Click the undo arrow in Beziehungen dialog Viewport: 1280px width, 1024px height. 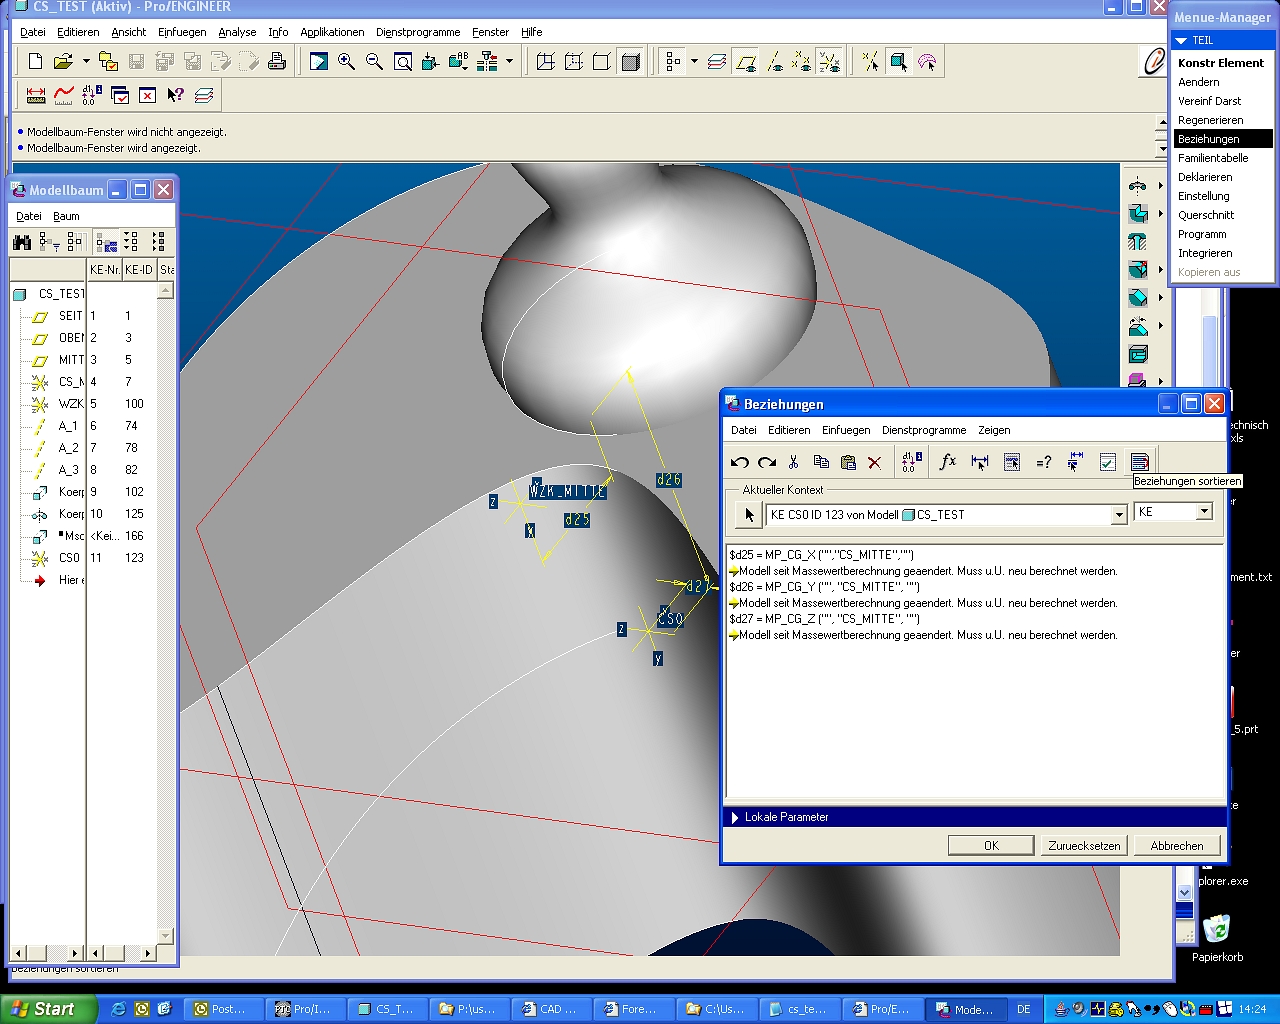740,462
